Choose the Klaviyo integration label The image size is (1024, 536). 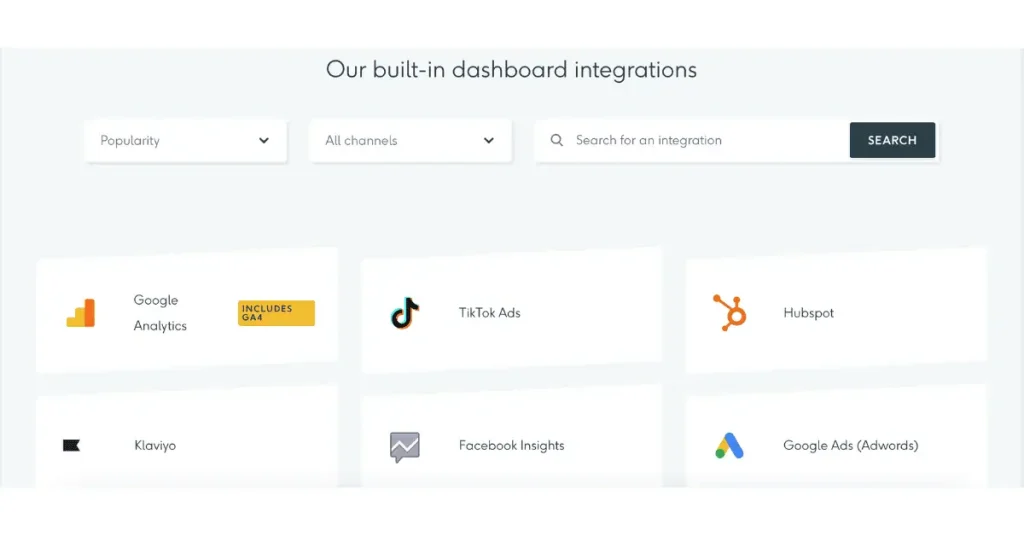tap(155, 446)
